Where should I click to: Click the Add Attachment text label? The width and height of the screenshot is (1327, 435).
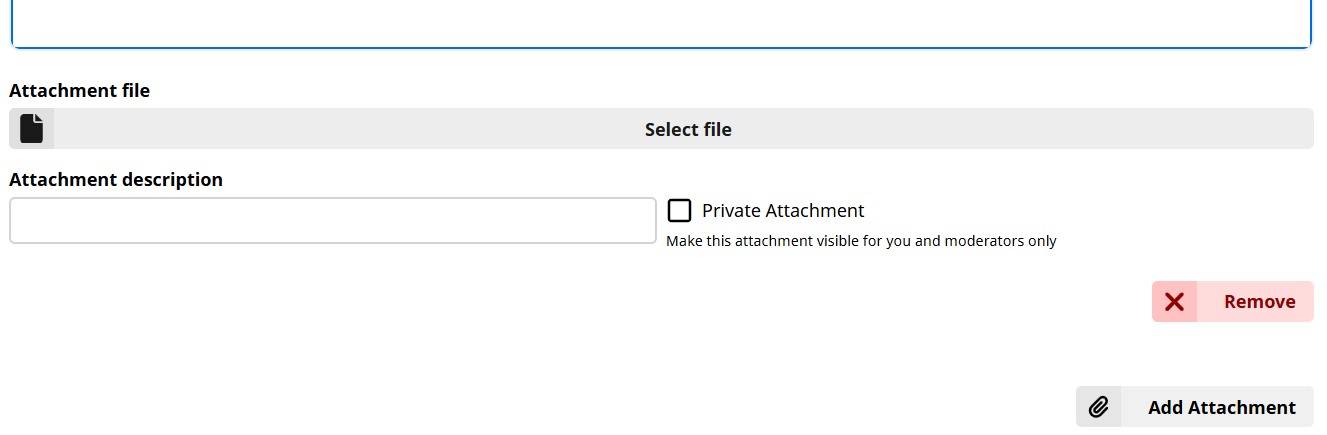coord(1222,407)
